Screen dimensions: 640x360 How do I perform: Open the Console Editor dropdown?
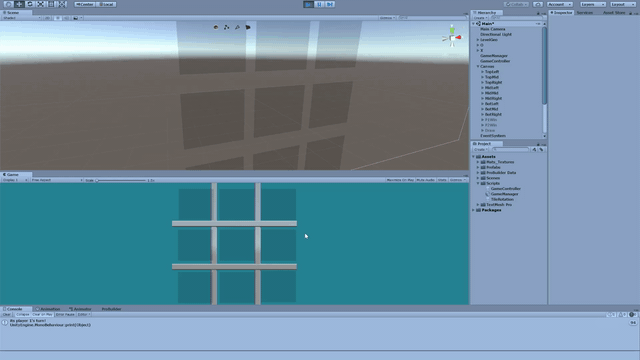tap(84, 315)
